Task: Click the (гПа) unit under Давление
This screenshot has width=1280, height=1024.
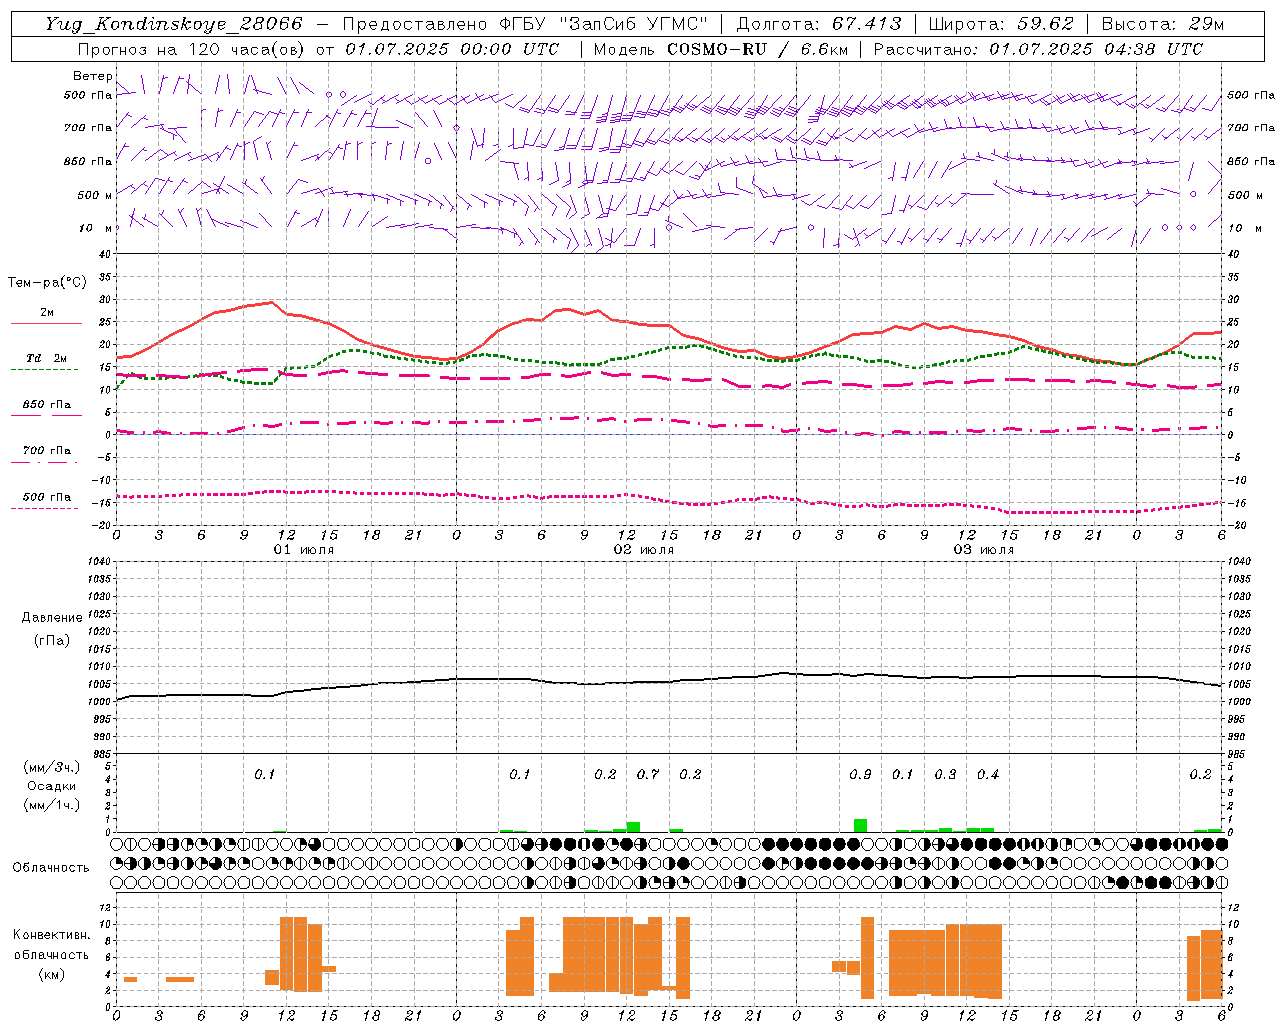Action: point(52,640)
